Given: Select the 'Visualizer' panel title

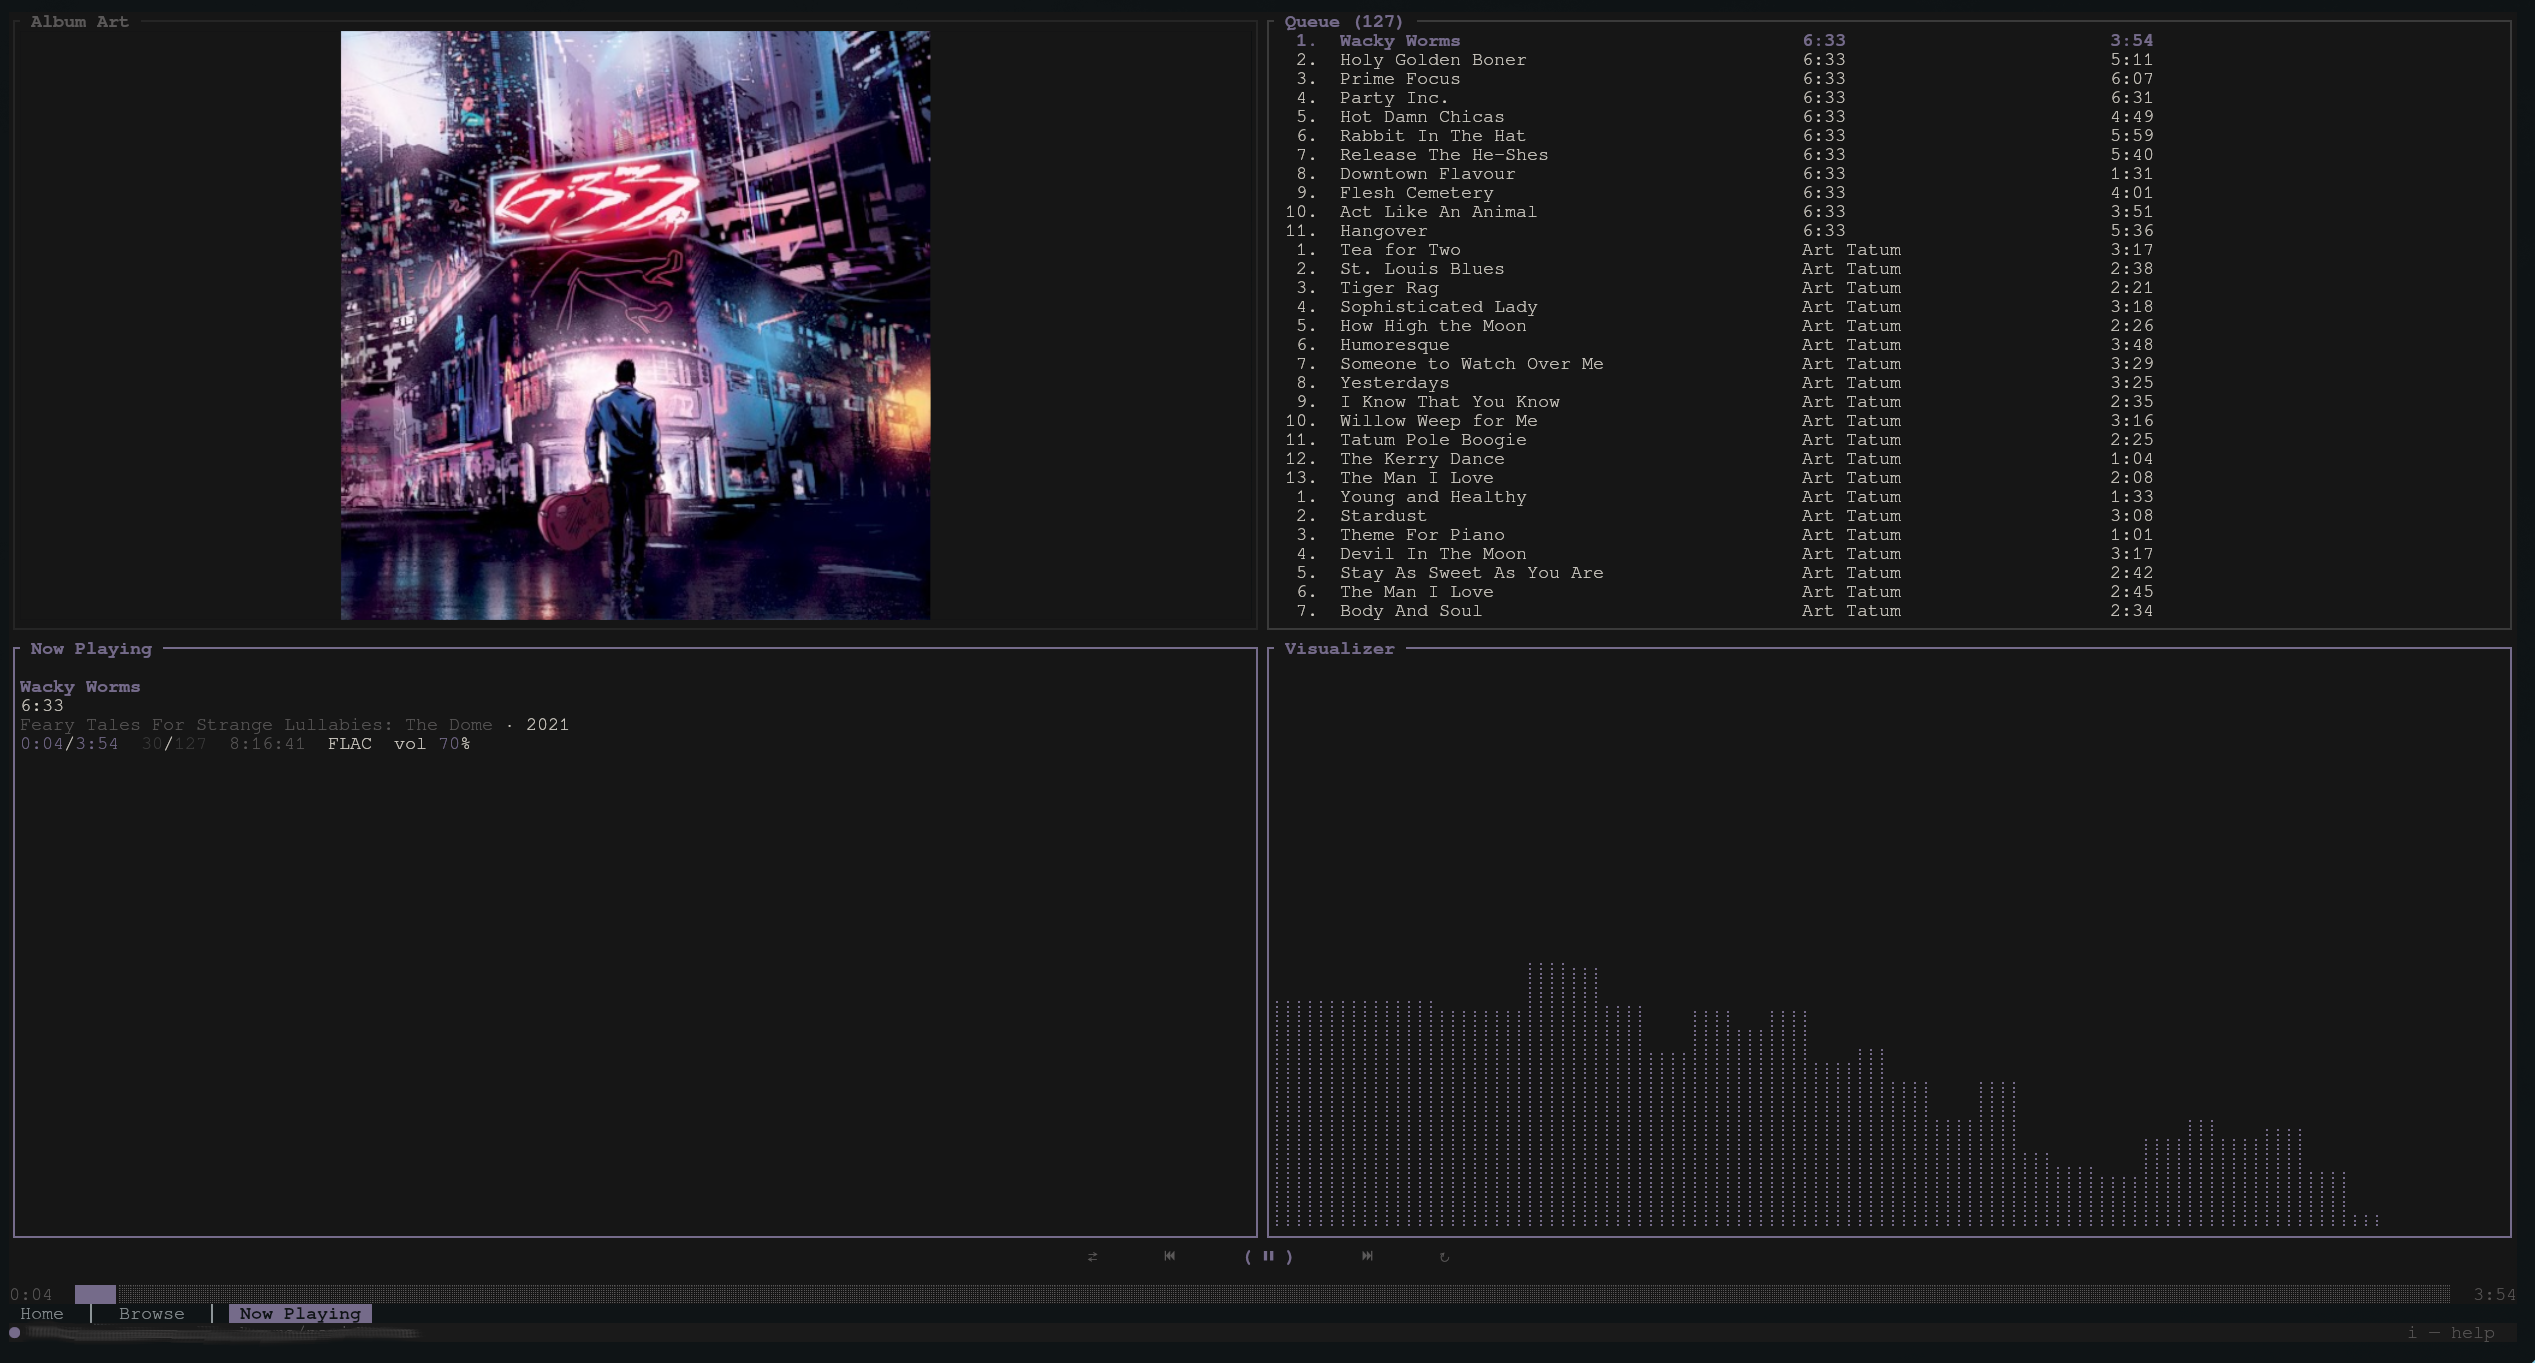Looking at the screenshot, I should click(1339, 649).
